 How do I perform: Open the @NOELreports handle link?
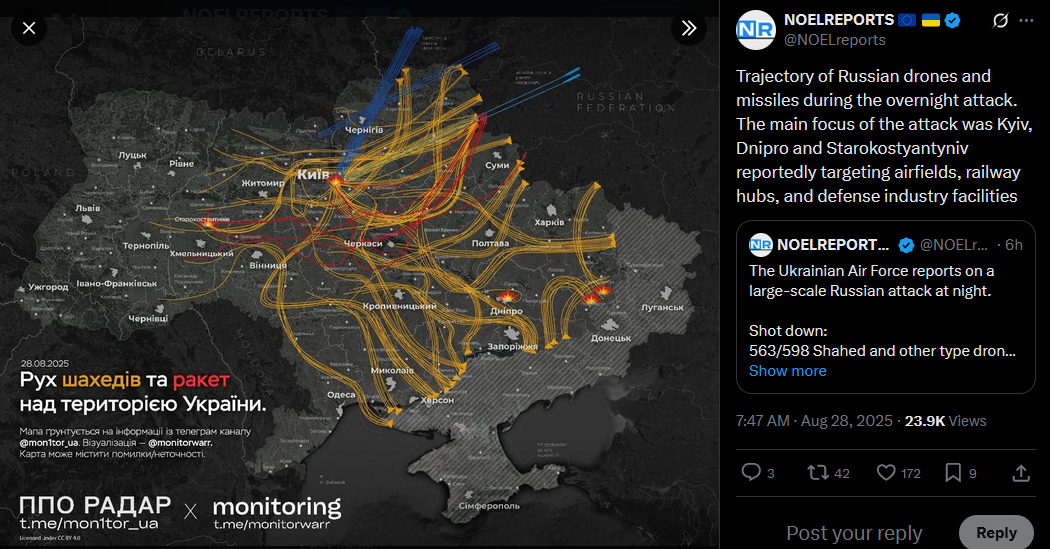tap(834, 40)
